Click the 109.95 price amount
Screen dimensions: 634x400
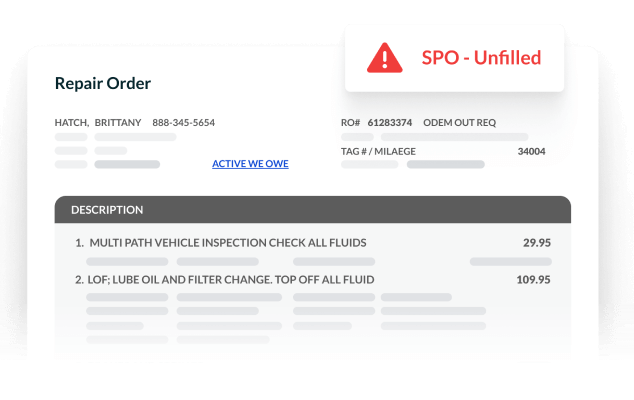coord(533,280)
